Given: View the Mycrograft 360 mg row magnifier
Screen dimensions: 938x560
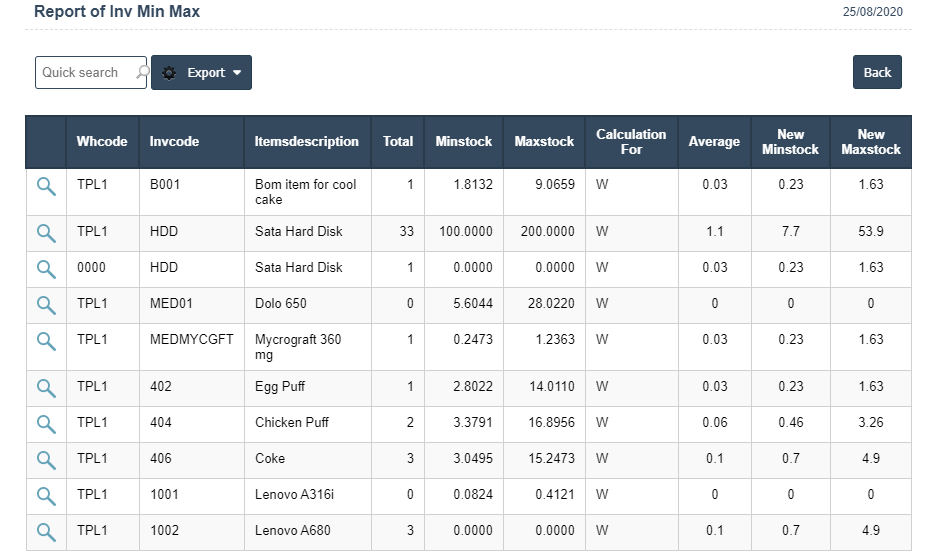Looking at the screenshot, I should [46, 340].
